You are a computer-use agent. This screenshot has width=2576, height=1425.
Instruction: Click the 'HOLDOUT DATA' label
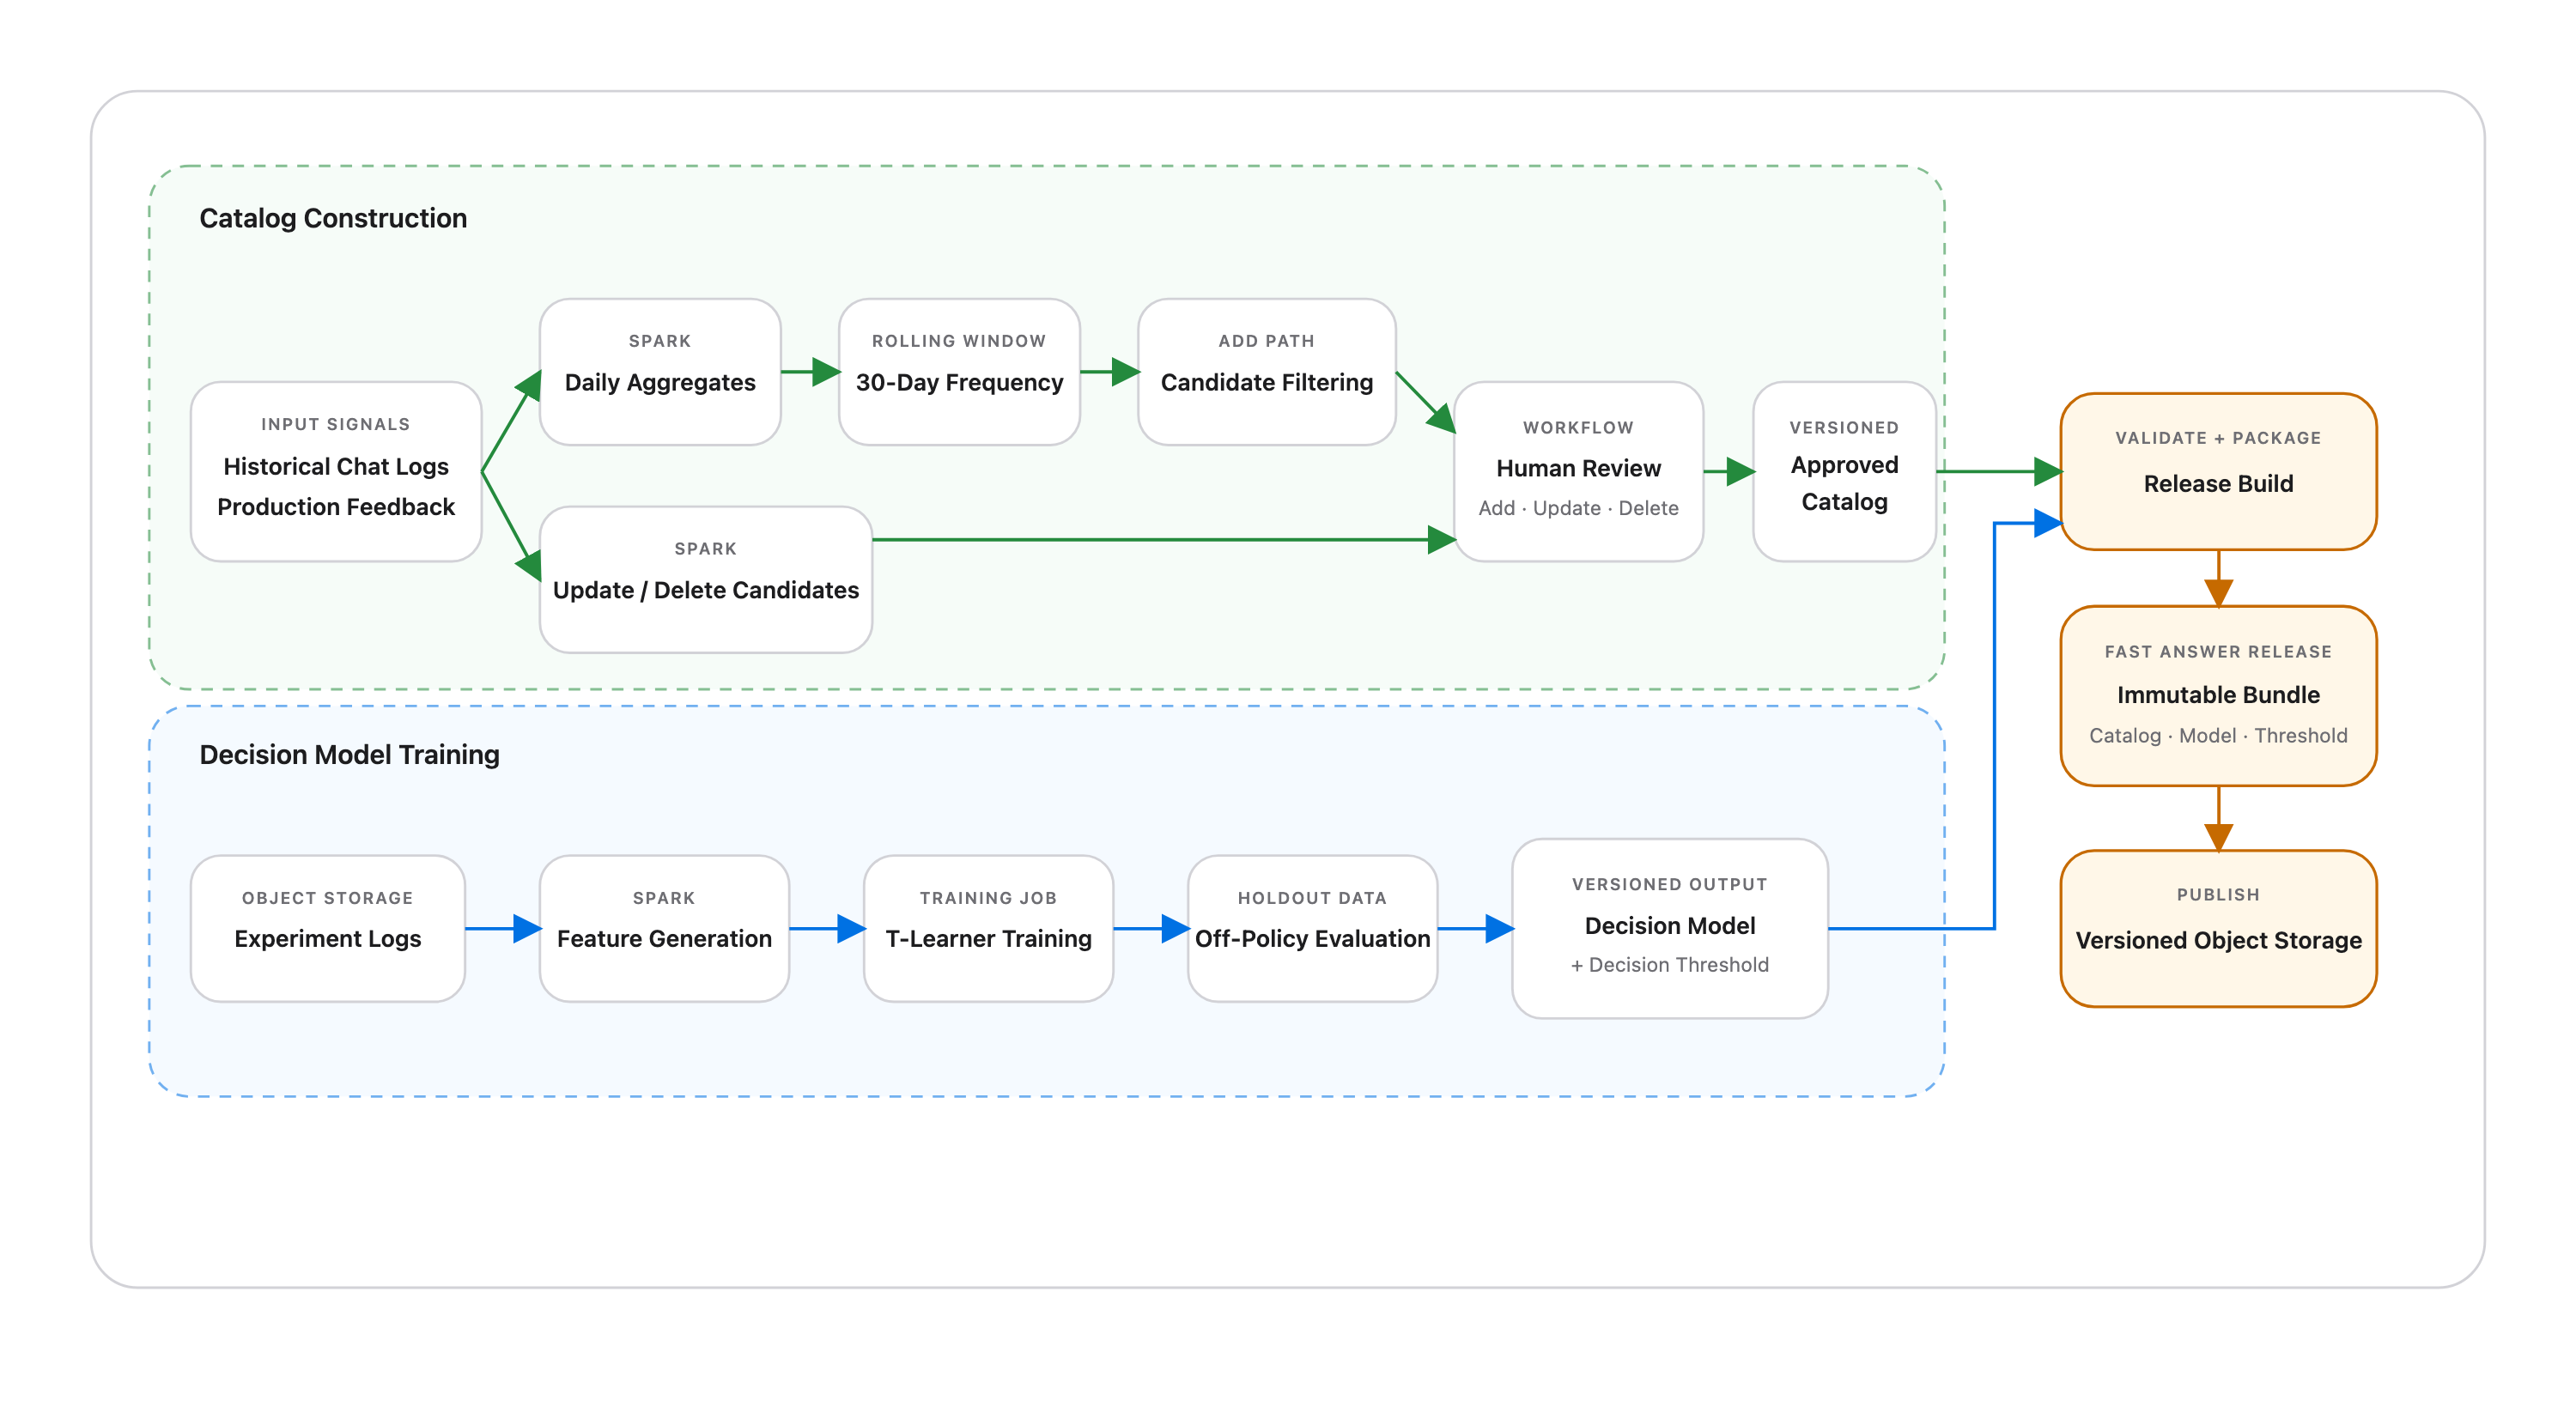point(1312,898)
